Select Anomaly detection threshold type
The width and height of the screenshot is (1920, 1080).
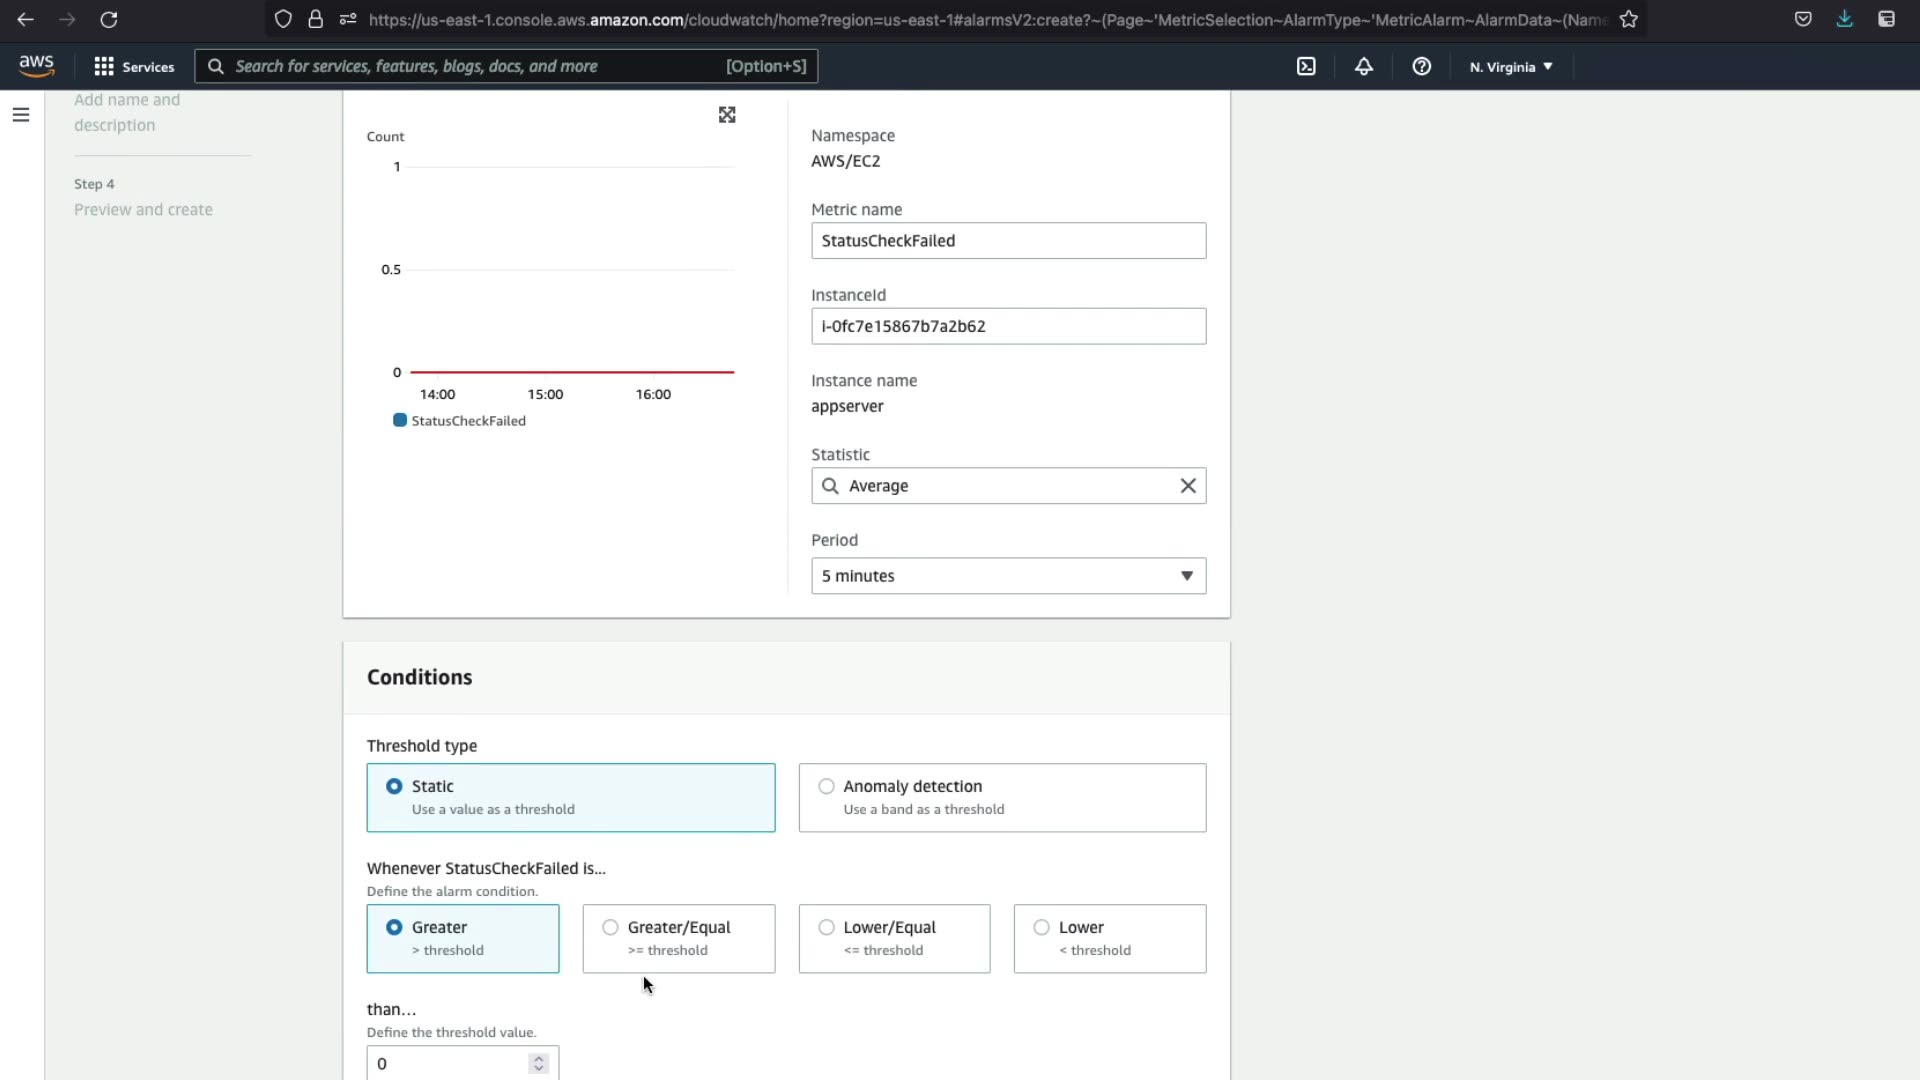[x=827, y=786]
